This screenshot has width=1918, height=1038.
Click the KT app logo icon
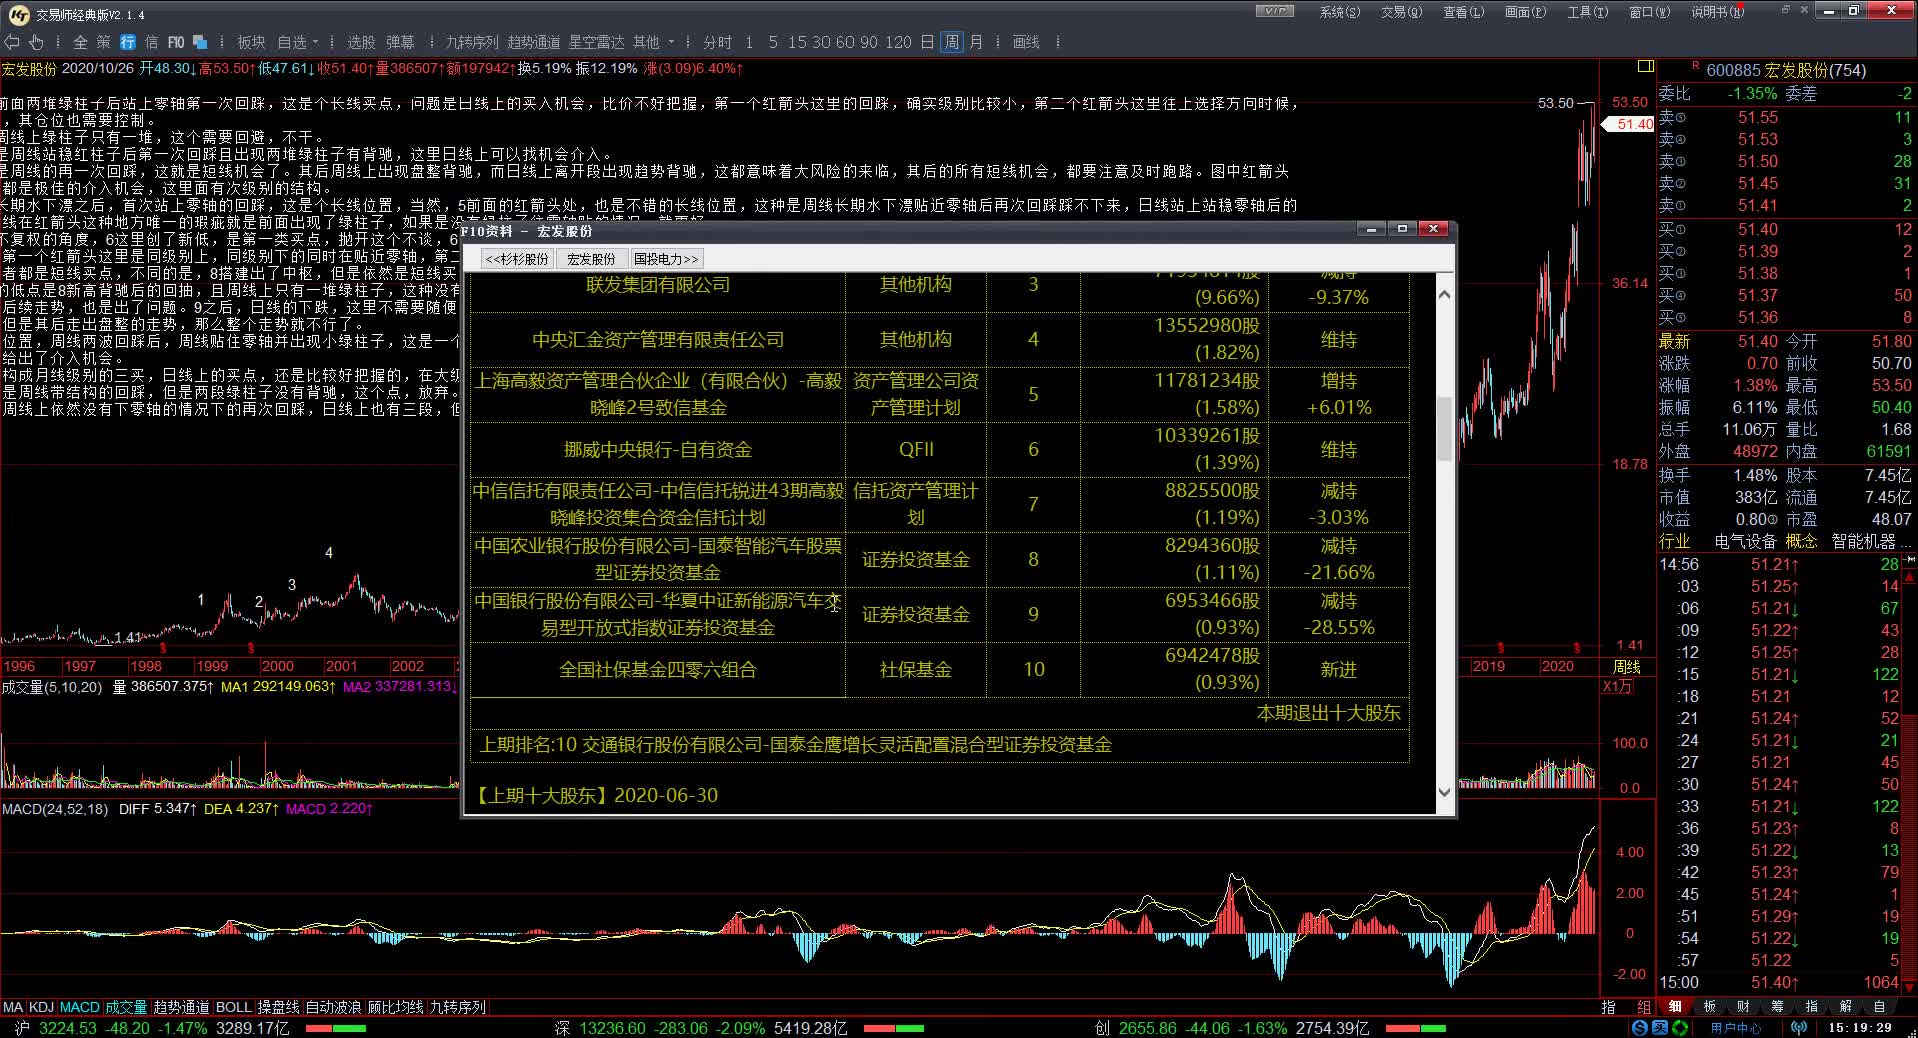17,13
